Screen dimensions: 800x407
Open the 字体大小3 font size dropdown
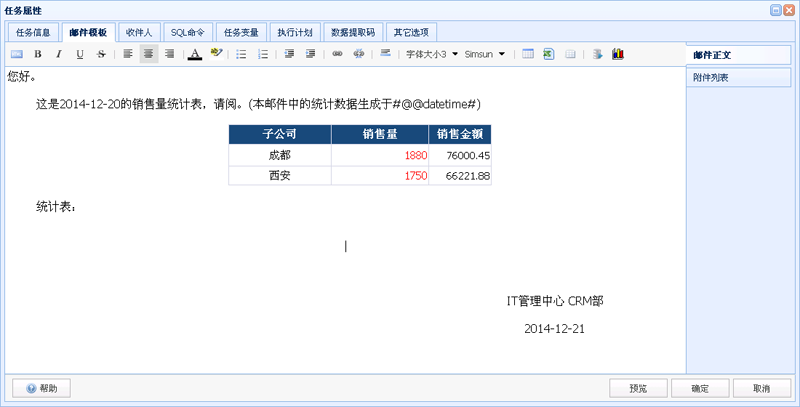pyautogui.click(x=432, y=54)
